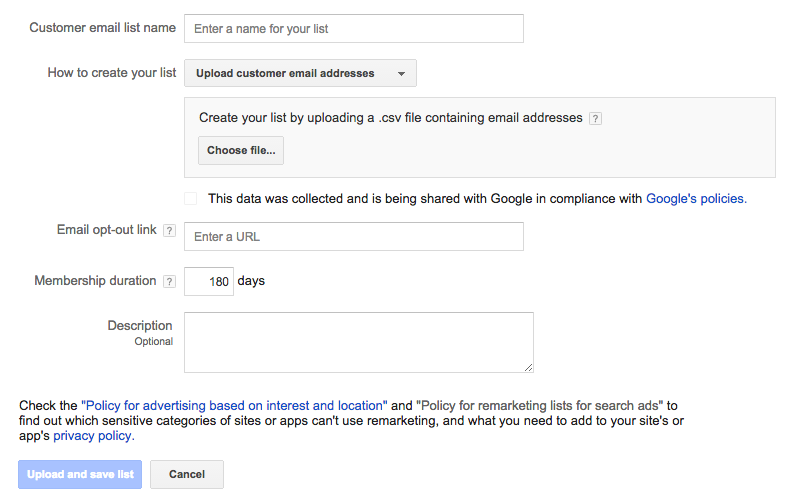796x498 pixels.
Task: Cancel the customer email list creation
Action: (x=187, y=474)
